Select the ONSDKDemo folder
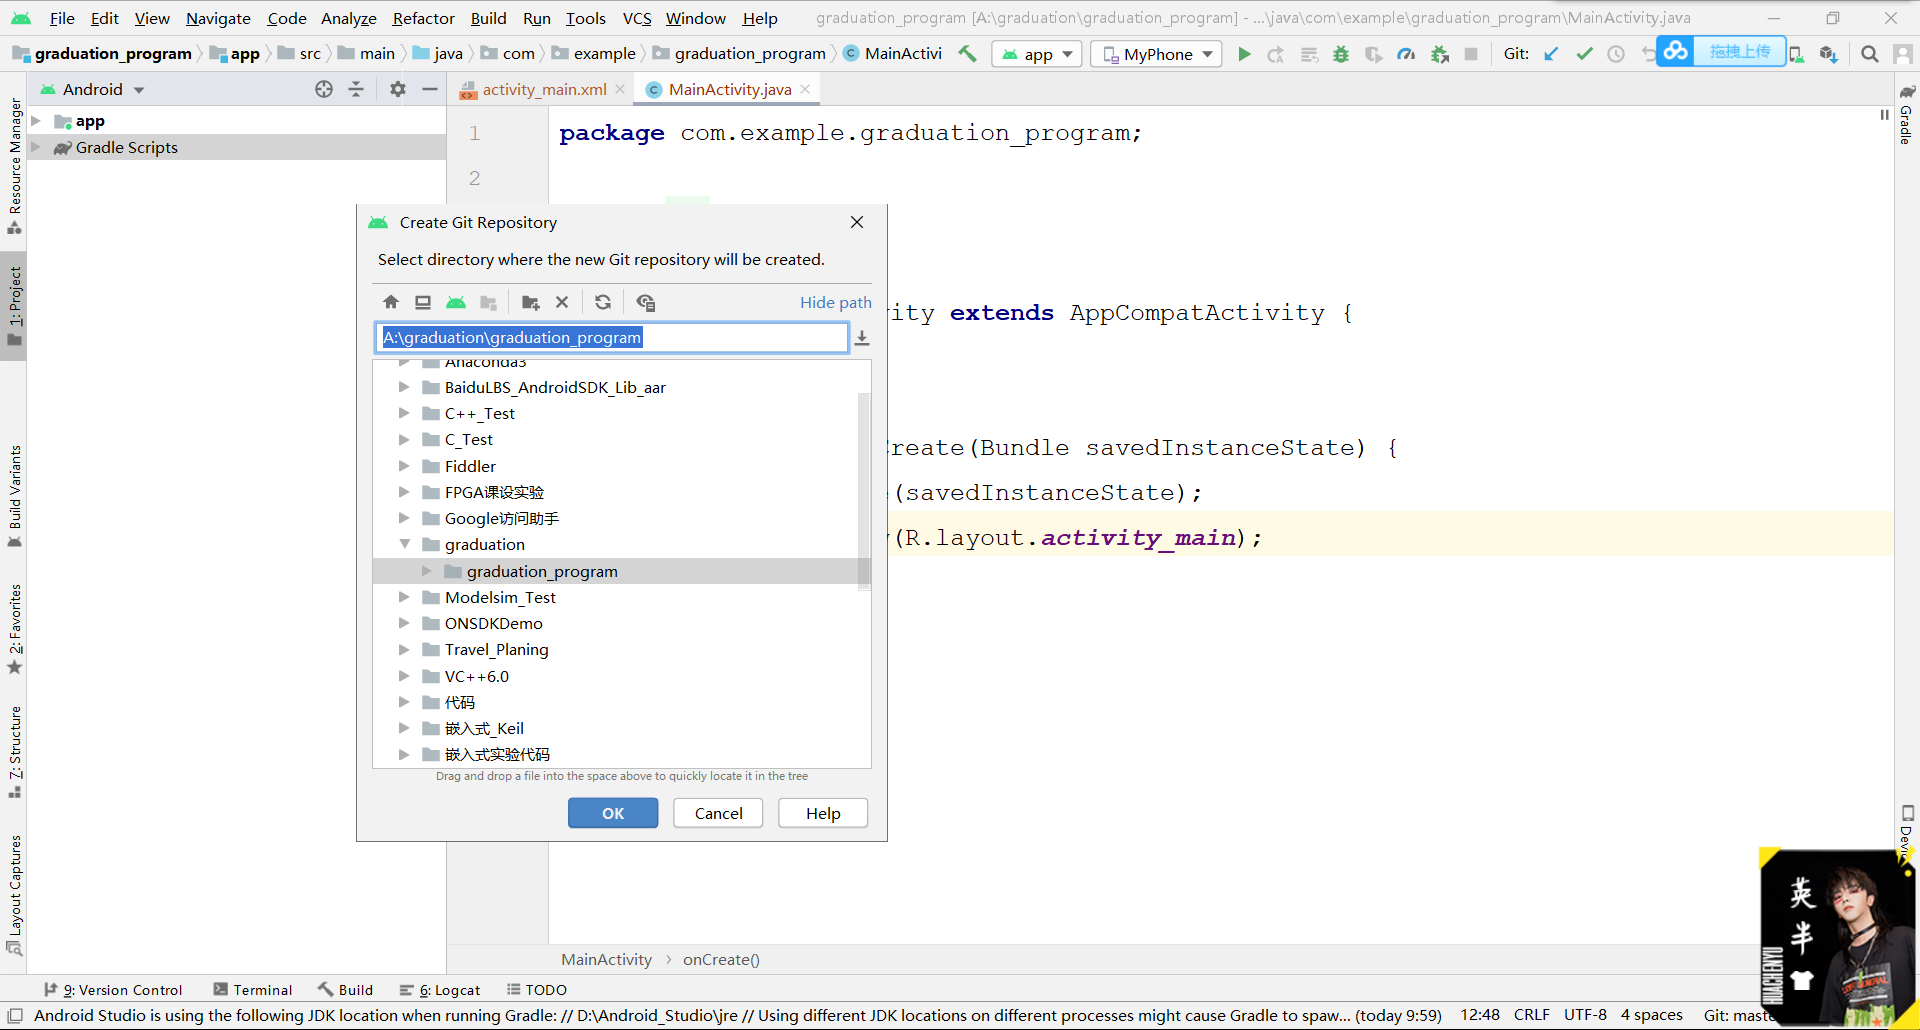The width and height of the screenshot is (1920, 1030). coord(494,623)
